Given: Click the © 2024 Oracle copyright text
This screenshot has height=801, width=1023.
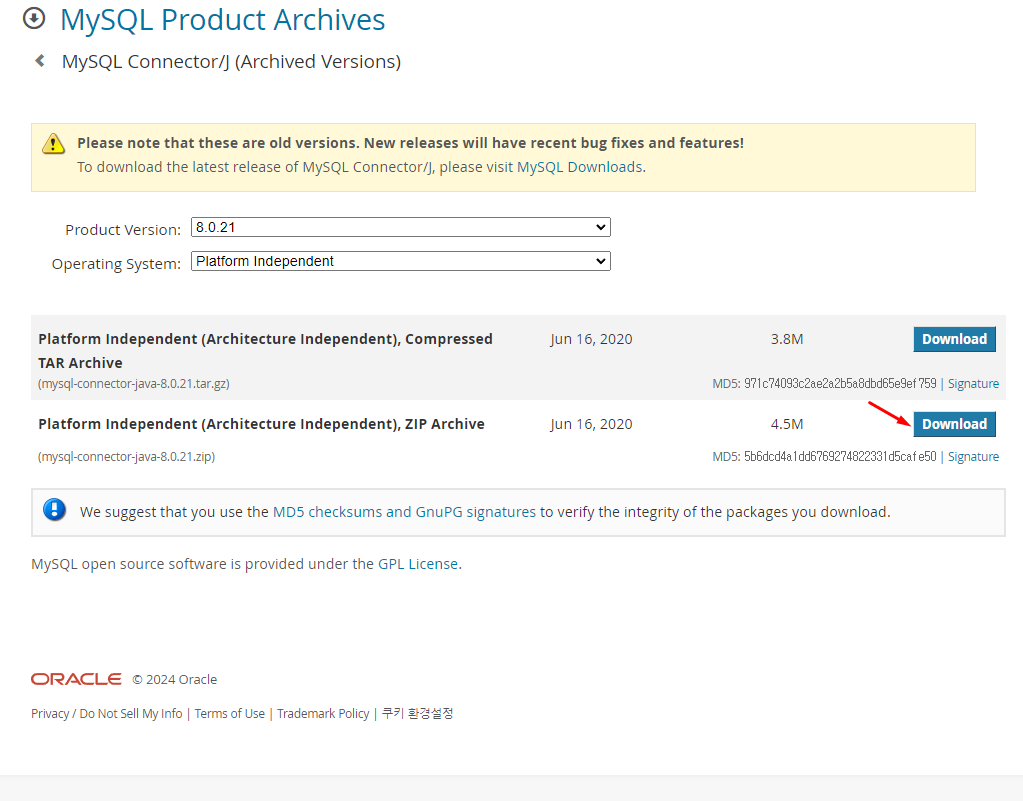Looking at the screenshot, I should tap(175, 680).
